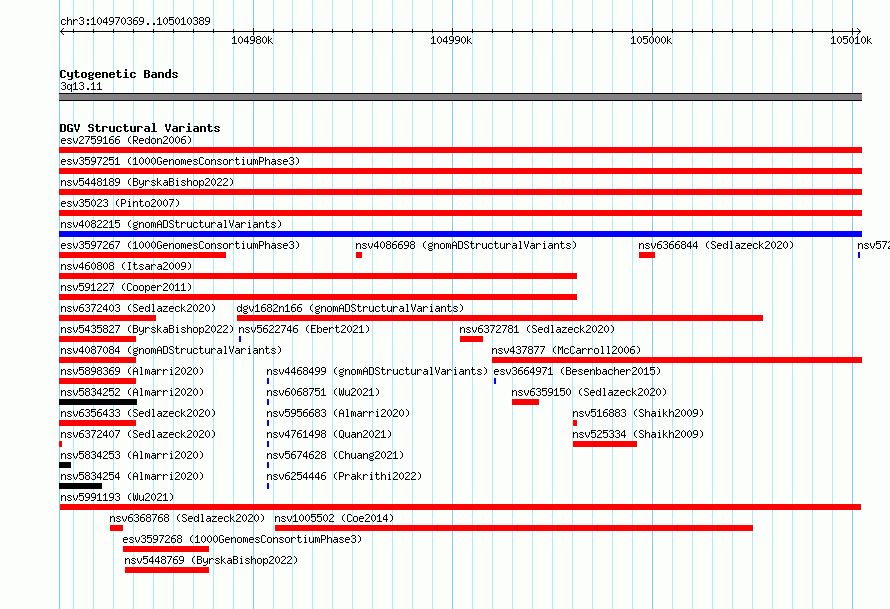
Task: Click the chr3:104970369..105010389 coordinate text
Action: (x=135, y=21)
